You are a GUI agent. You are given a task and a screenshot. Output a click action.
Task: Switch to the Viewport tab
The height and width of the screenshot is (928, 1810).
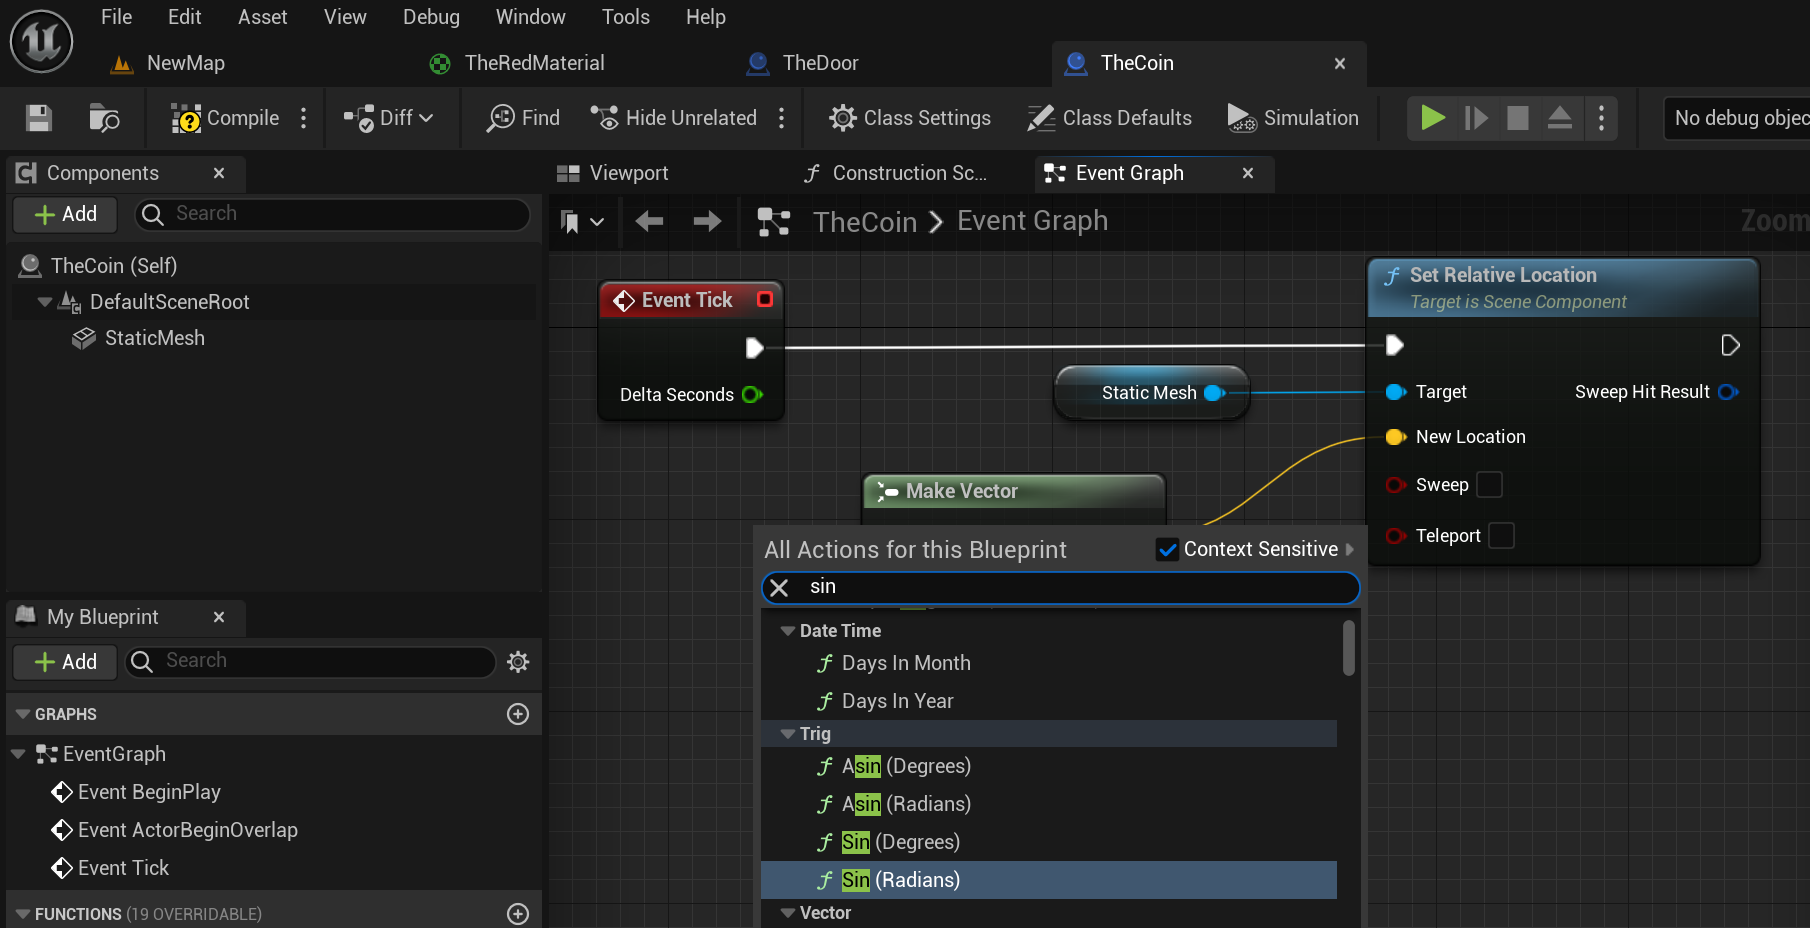coord(613,173)
